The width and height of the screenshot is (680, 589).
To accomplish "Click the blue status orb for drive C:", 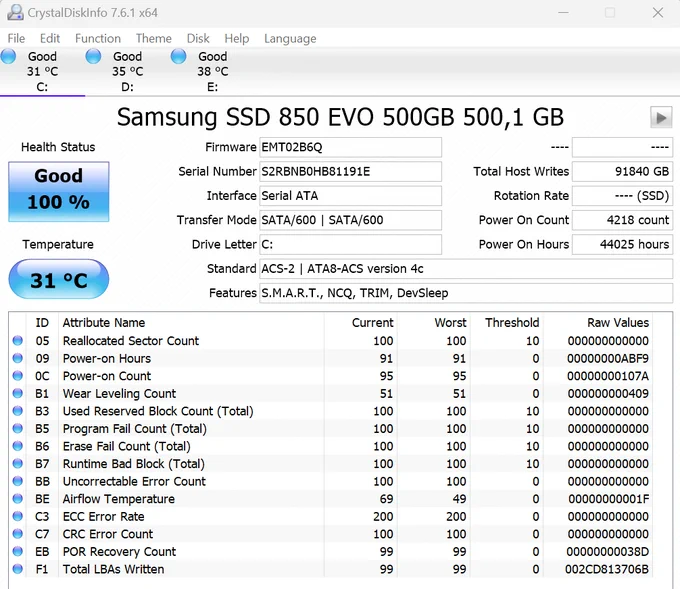I will (x=8, y=56).
